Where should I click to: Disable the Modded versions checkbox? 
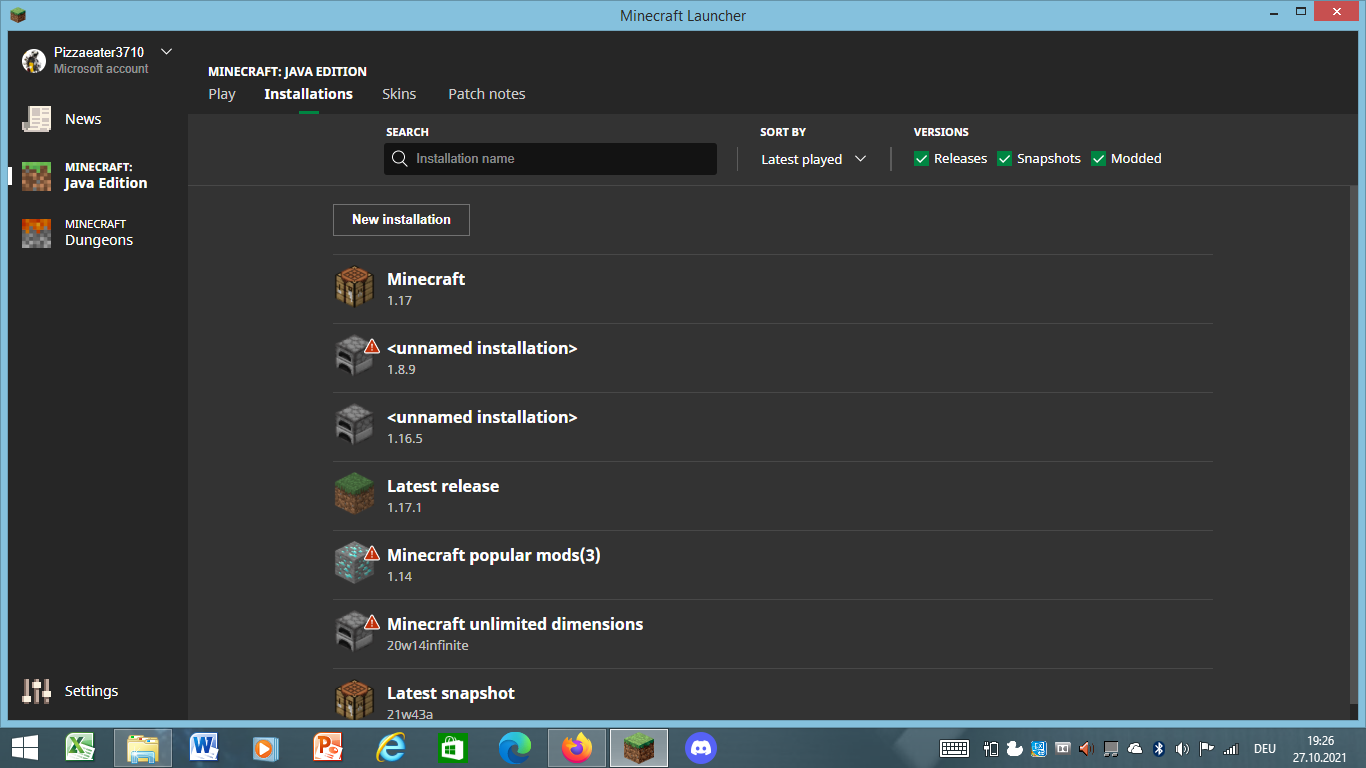[x=1098, y=159]
